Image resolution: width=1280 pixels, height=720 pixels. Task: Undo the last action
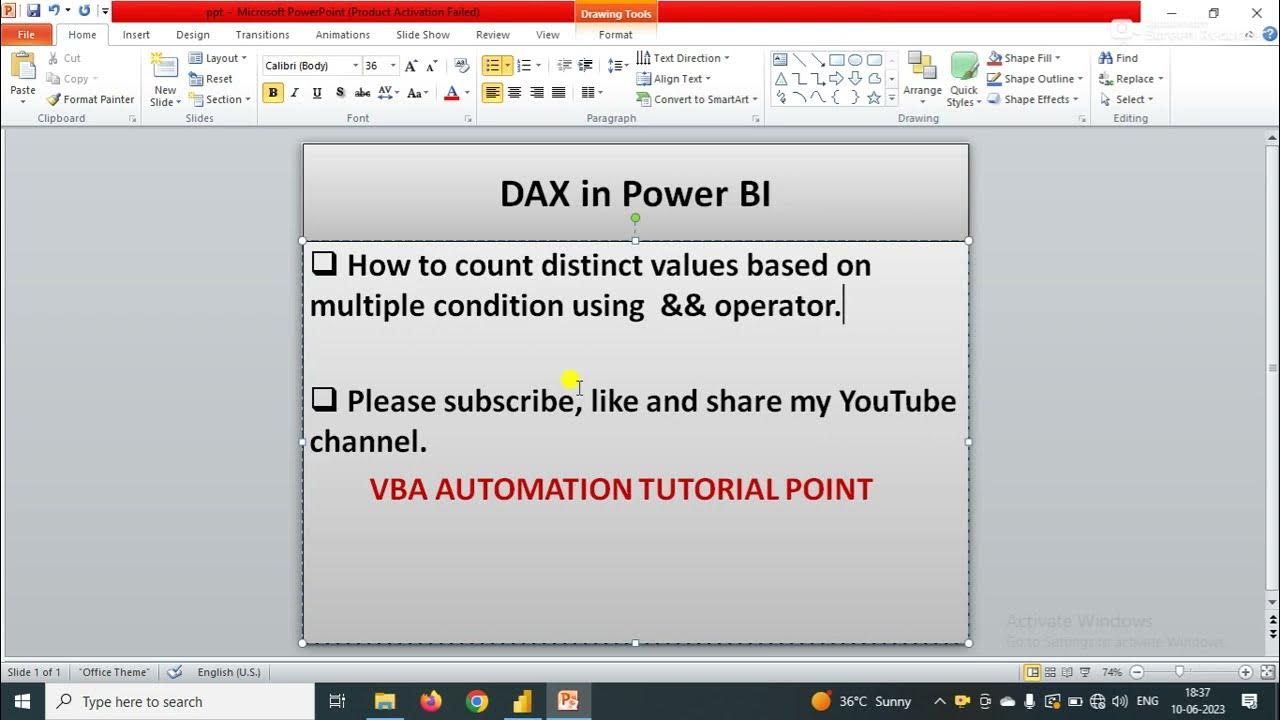pos(54,11)
